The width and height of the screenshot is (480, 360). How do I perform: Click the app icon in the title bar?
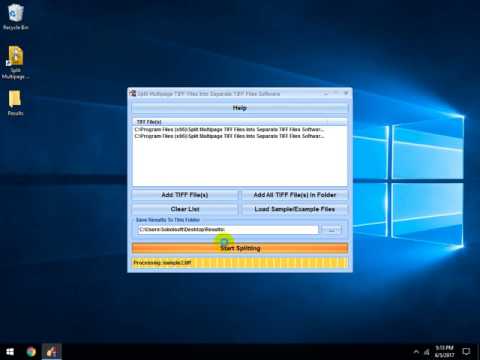(133, 93)
